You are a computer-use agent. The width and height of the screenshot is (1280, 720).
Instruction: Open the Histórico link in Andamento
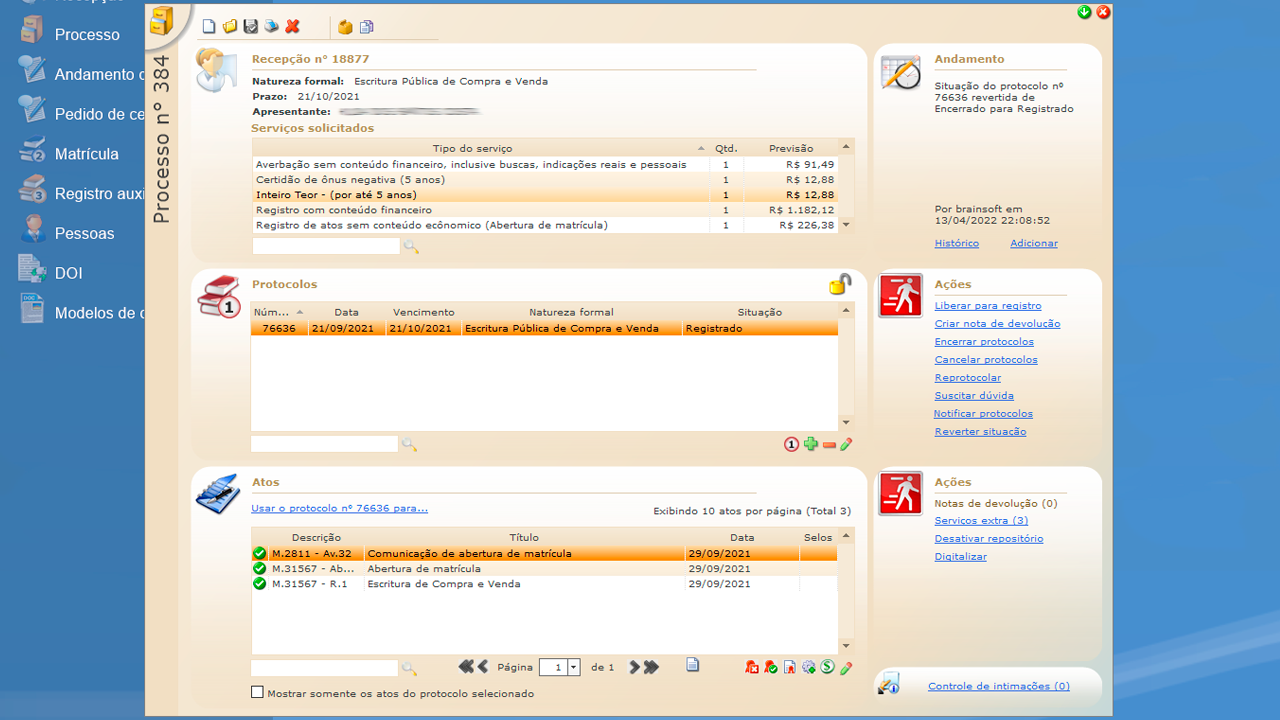(x=957, y=244)
